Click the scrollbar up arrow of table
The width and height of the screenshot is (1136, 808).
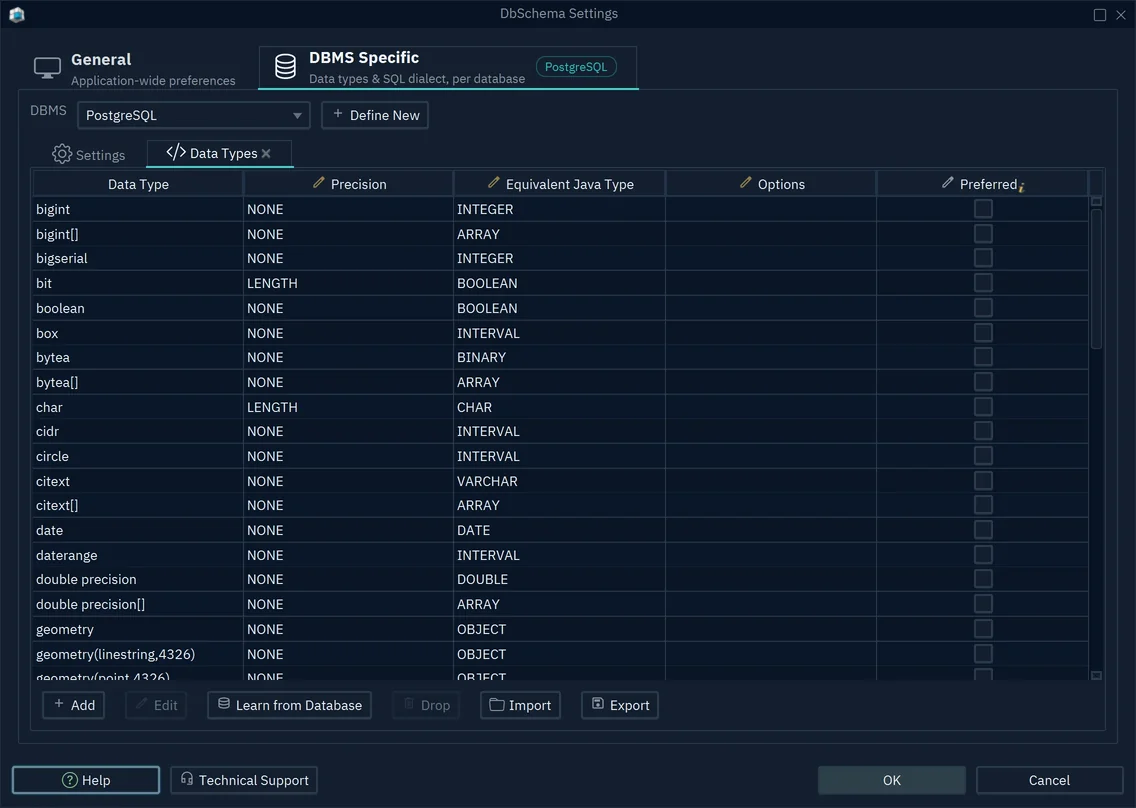tap(1096, 201)
